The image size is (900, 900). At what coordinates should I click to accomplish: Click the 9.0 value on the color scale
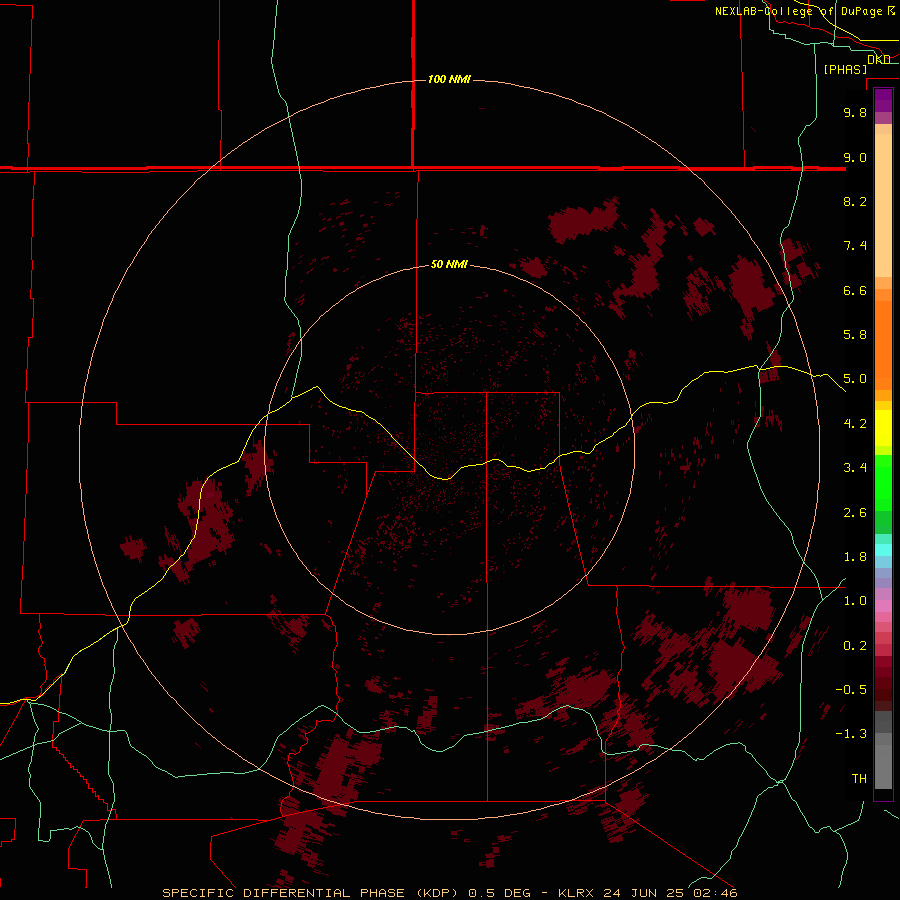855,157
